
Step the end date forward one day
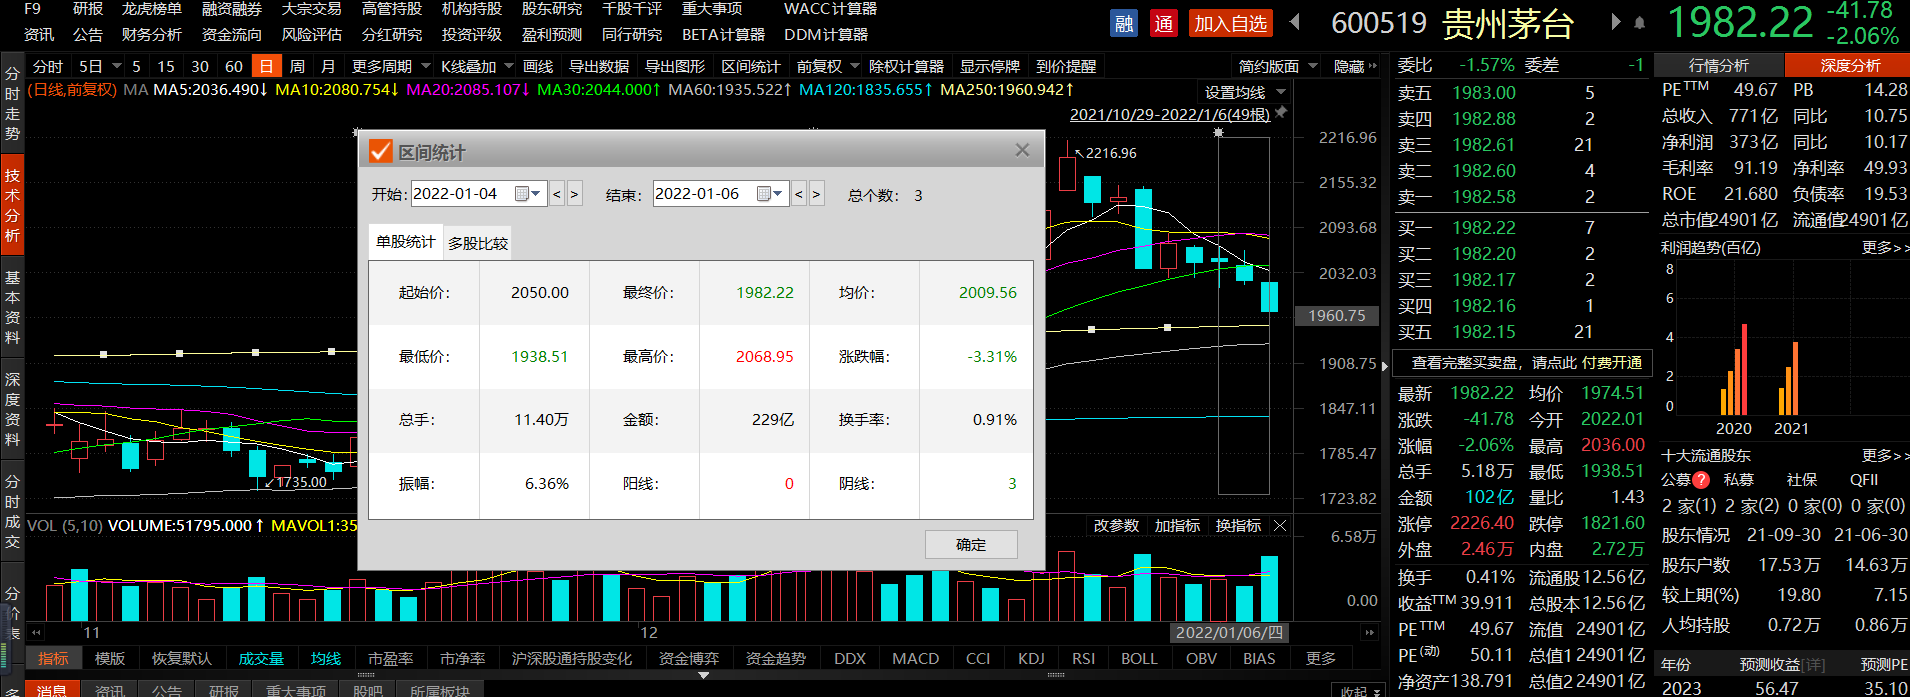click(817, 194)
